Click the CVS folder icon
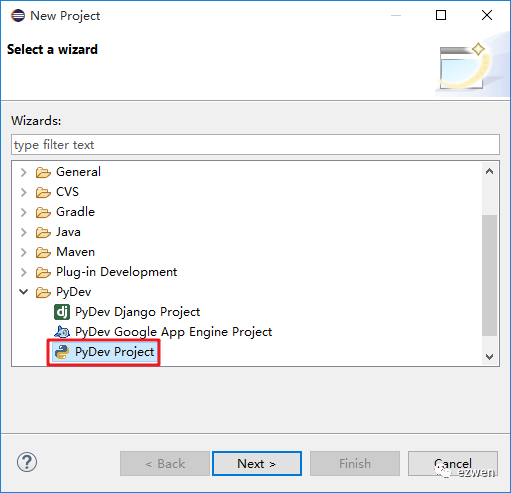The width and height of the screenshot is (511, 493). 43,192
